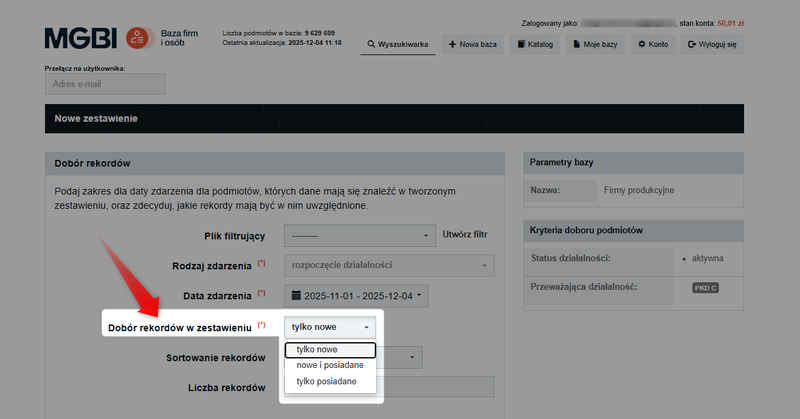Click the magnifier icon in Wyszukiwarka
This screenshot has height=419, width=800.
click(371, 45)
